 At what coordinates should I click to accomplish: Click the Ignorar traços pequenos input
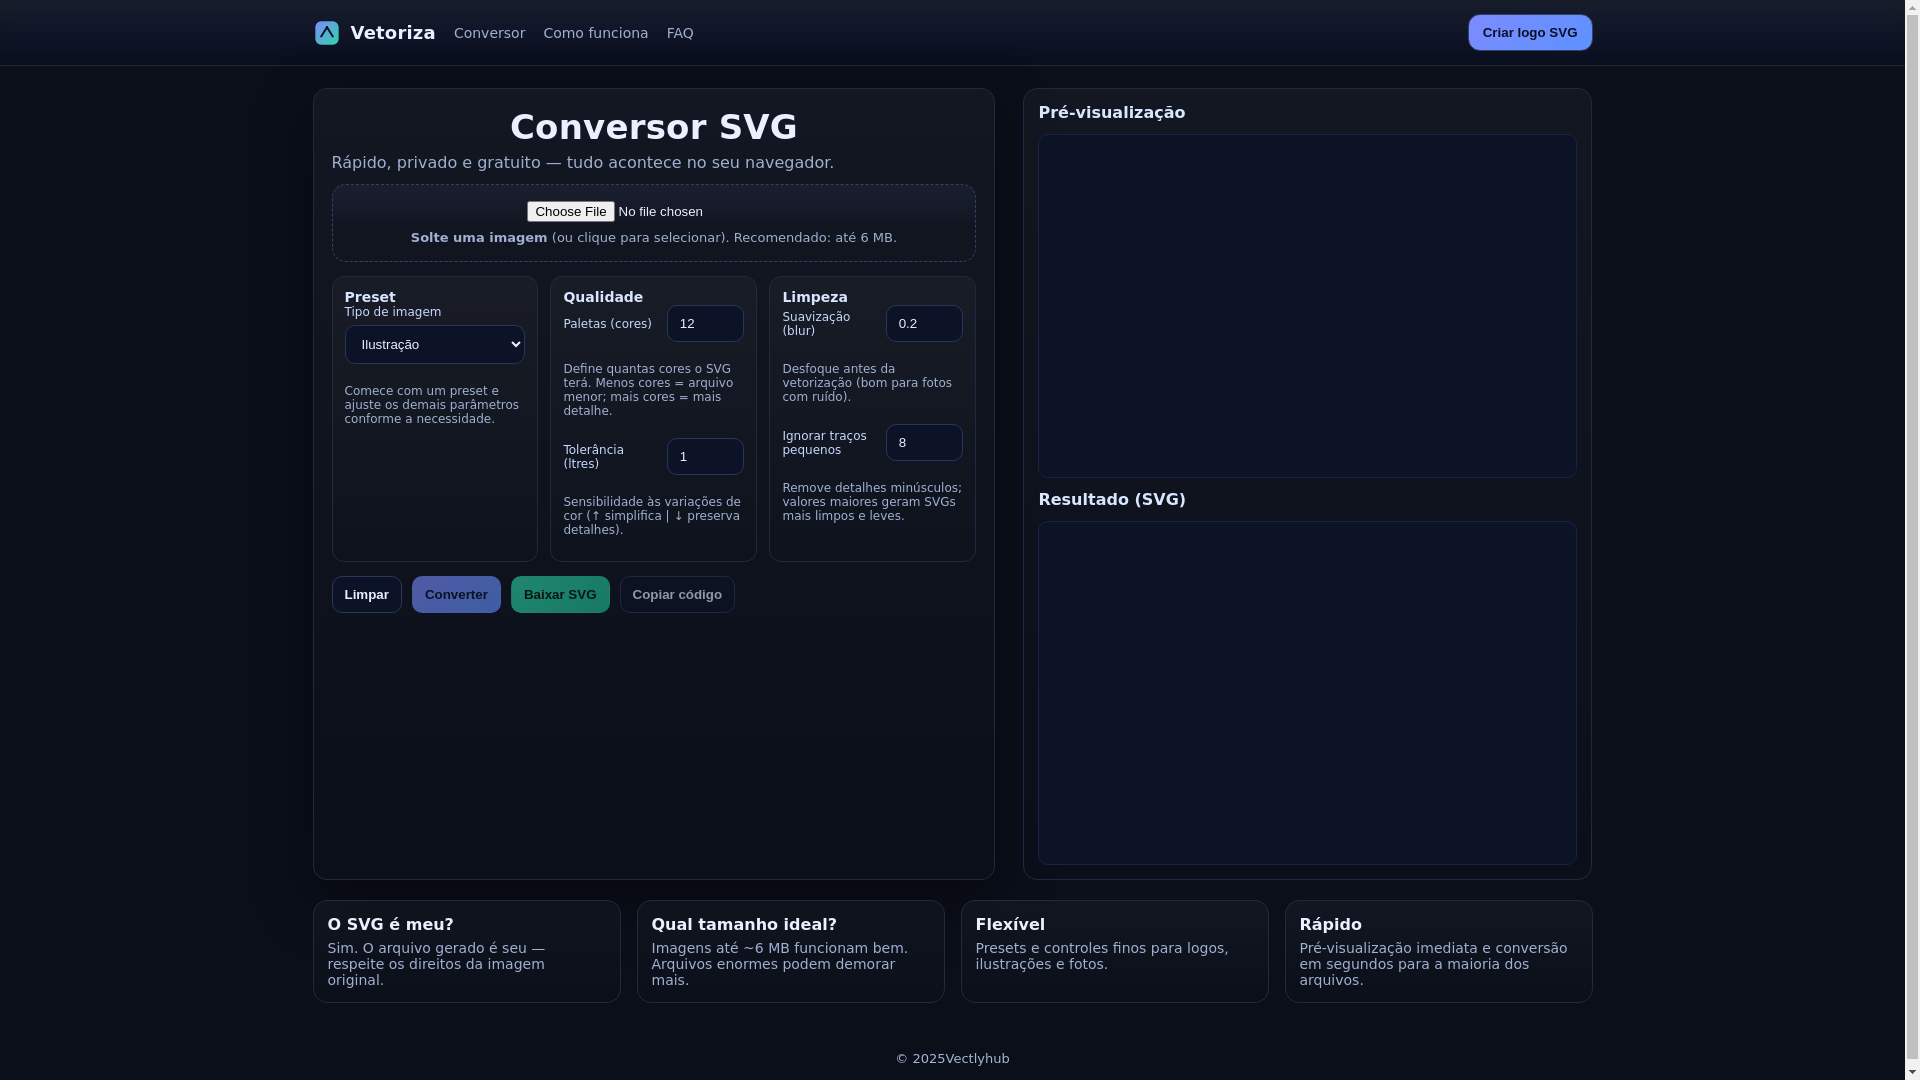(x=923, y=442)
